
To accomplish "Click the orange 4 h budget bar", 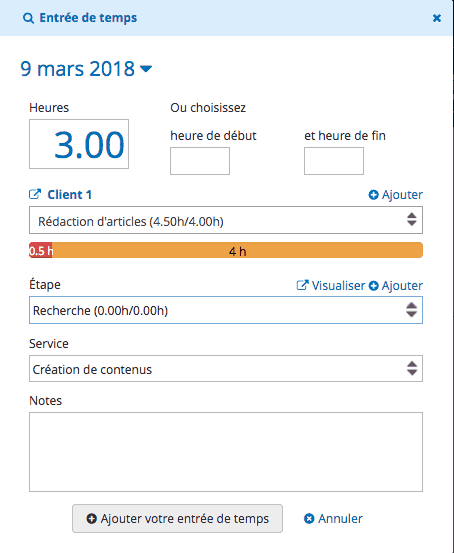I will [237, 250].
